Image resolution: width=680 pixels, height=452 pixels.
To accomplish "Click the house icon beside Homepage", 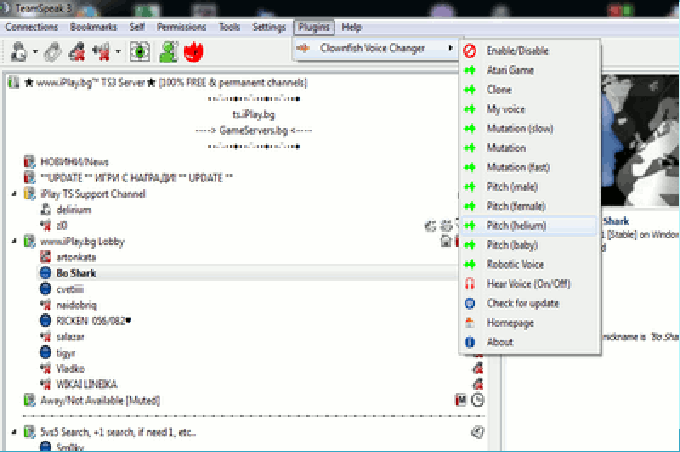I will coord(469,323).
